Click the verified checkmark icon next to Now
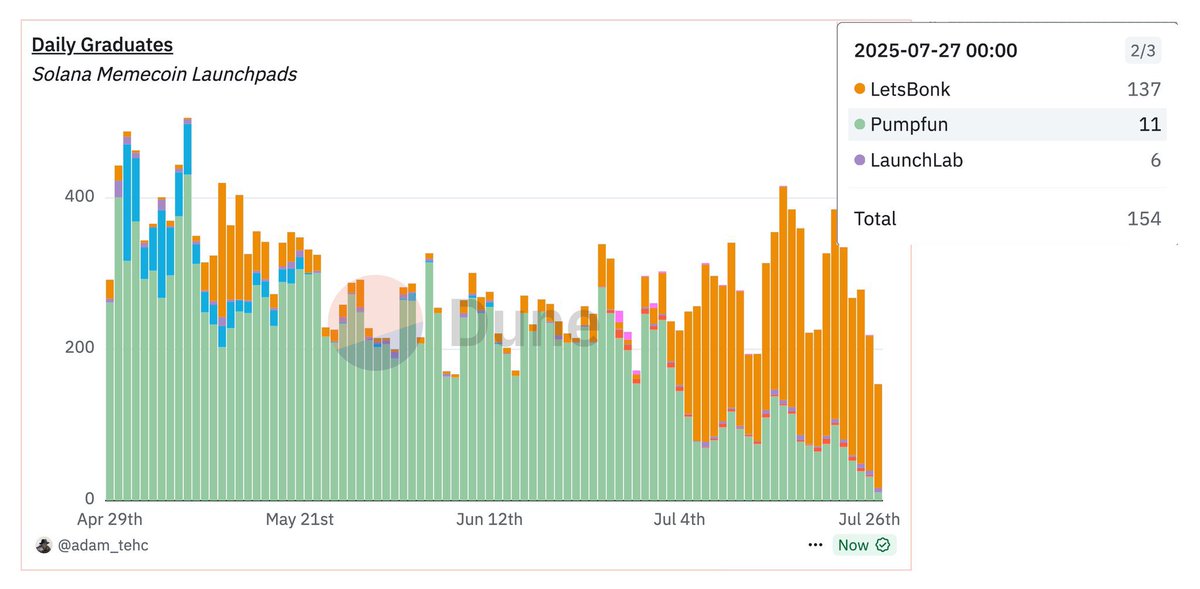1200x589 pixels. click(882, 545)
